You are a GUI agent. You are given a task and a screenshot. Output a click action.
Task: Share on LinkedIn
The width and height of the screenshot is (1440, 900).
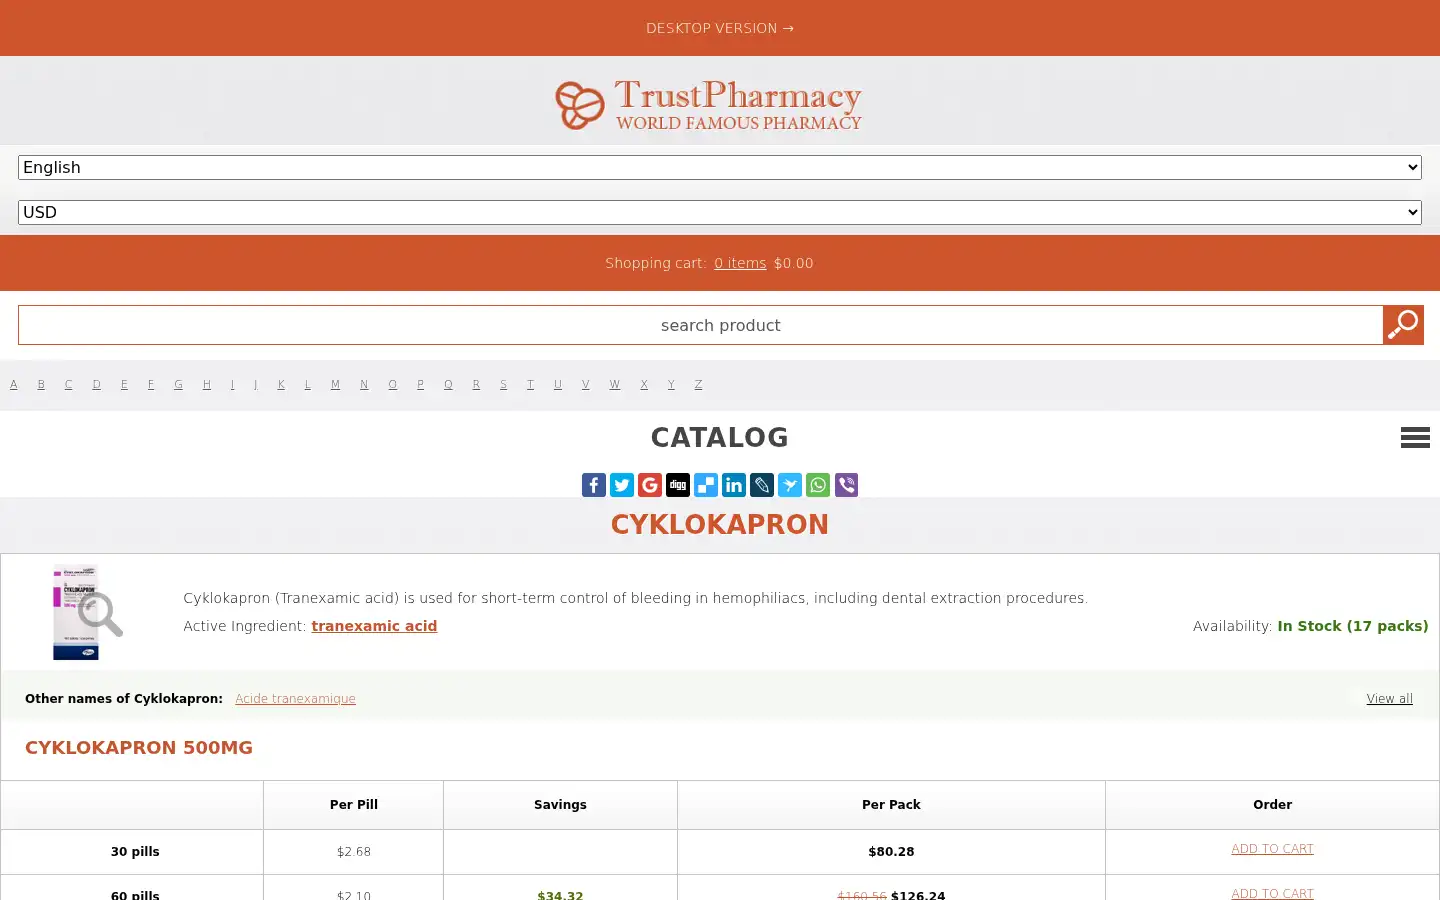734,485
